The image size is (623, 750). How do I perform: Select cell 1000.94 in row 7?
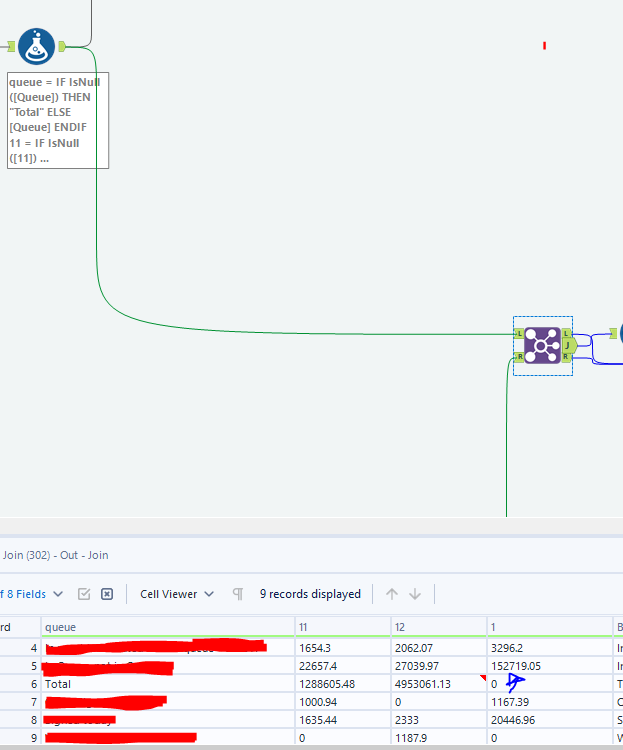point(343,702)
